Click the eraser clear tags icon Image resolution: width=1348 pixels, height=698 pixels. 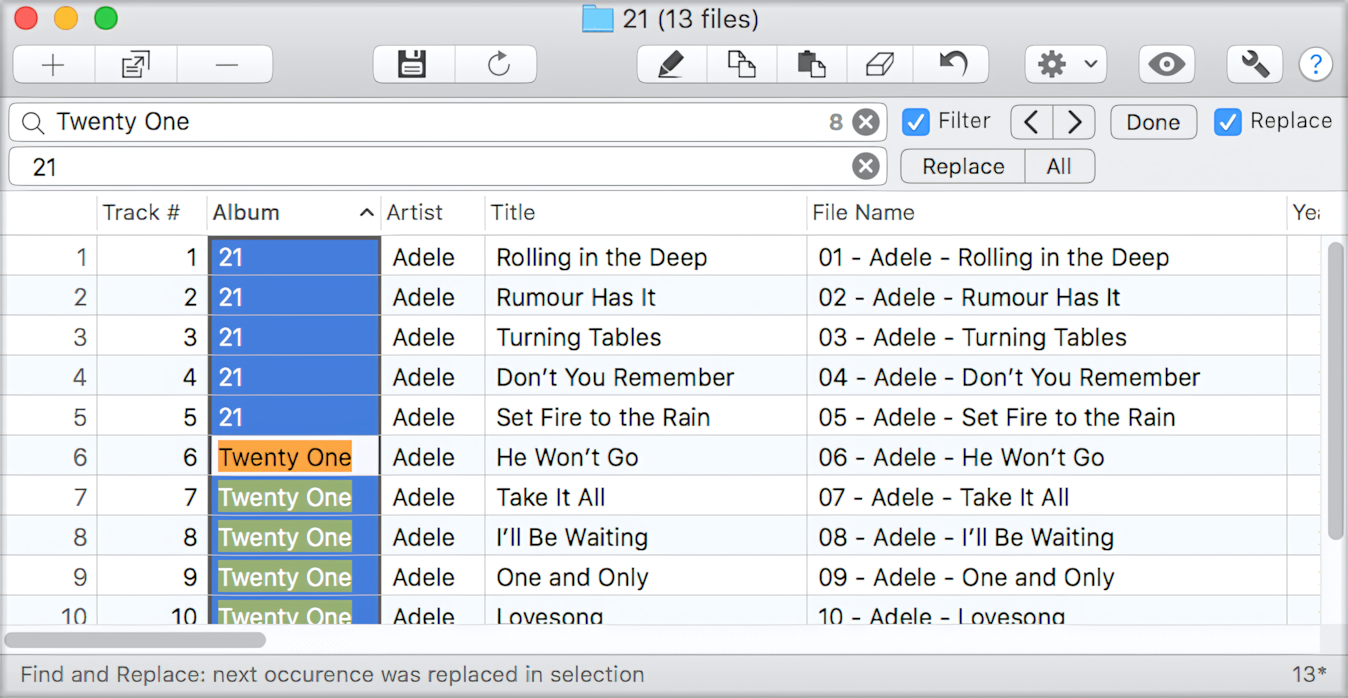tap(879, 65)
